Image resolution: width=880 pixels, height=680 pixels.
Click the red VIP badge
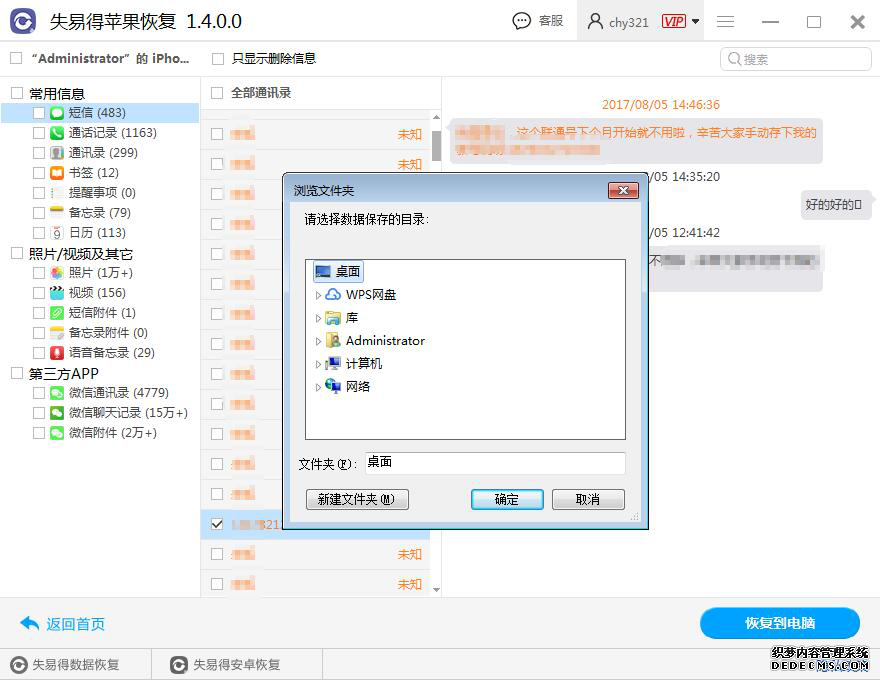coord(673,21)
